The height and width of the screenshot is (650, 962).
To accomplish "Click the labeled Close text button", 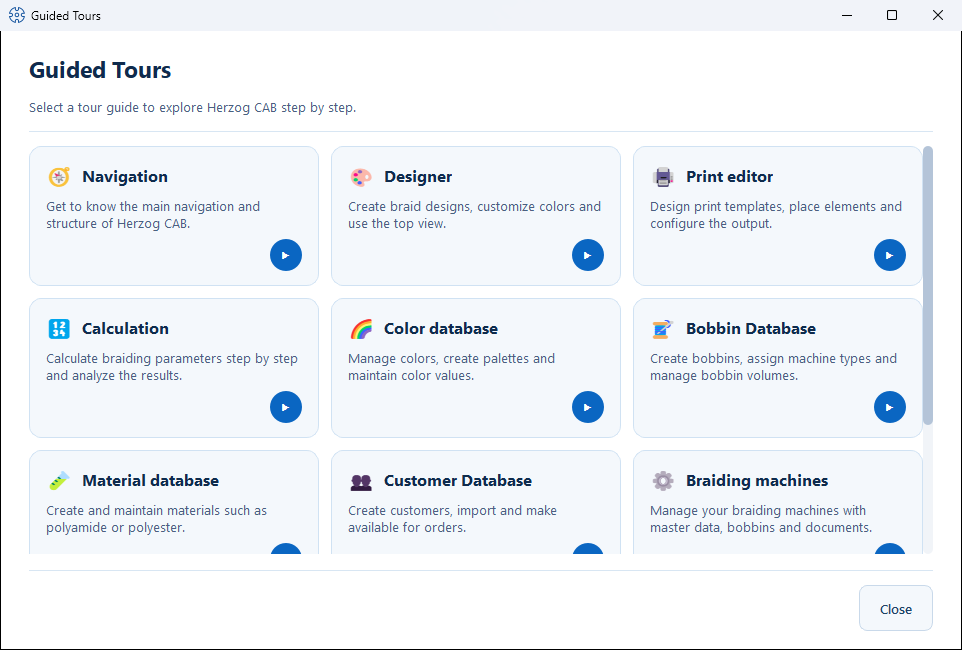I will pos(896,608).
